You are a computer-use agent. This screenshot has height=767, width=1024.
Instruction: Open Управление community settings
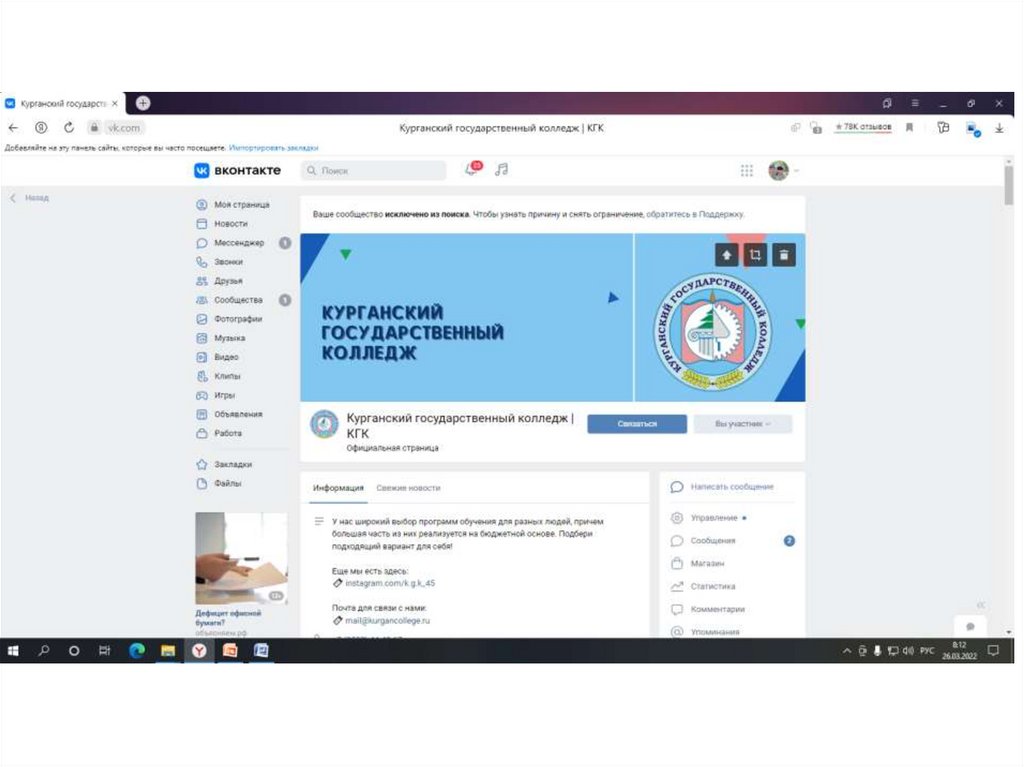(709, 518)
